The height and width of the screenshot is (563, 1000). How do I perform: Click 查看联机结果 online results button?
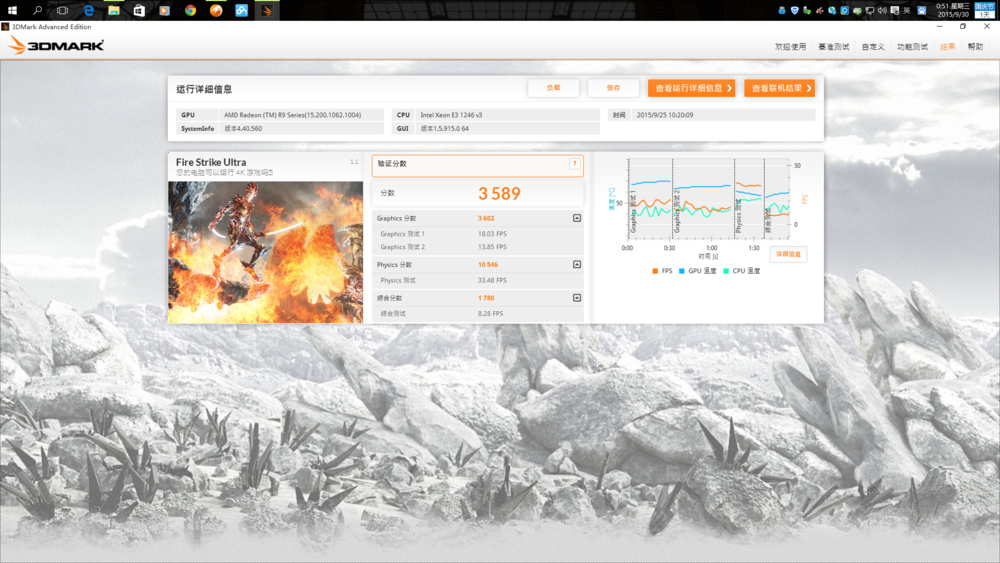[779, 88]
